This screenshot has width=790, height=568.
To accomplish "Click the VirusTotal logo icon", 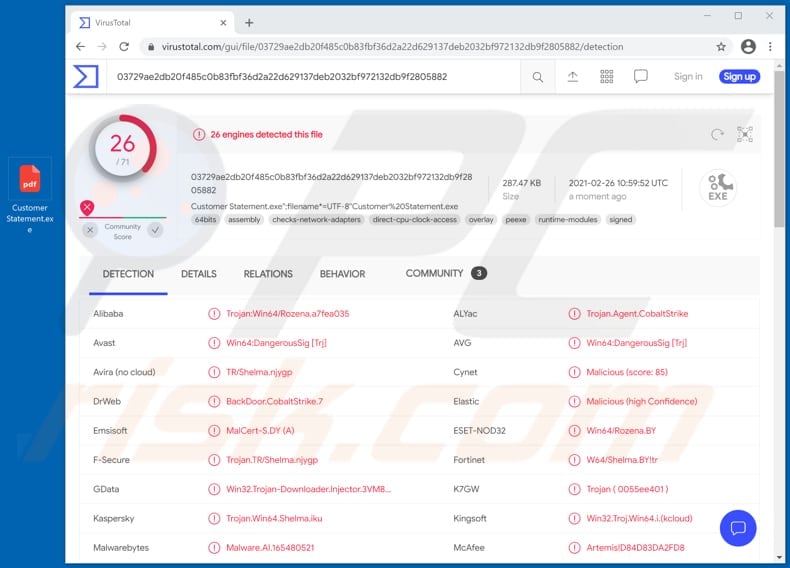I will 86,76.
